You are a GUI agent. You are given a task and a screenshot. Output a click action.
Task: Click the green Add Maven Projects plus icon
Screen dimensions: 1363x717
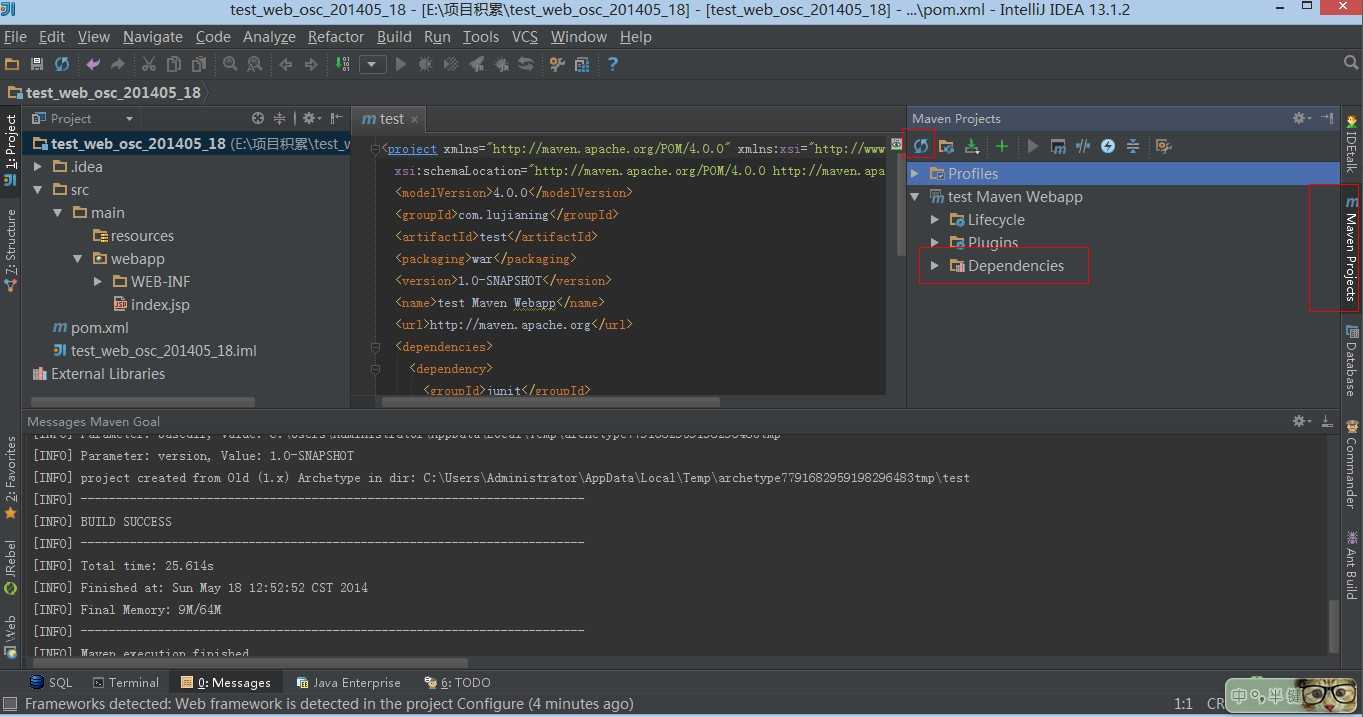pos(1001,146)
